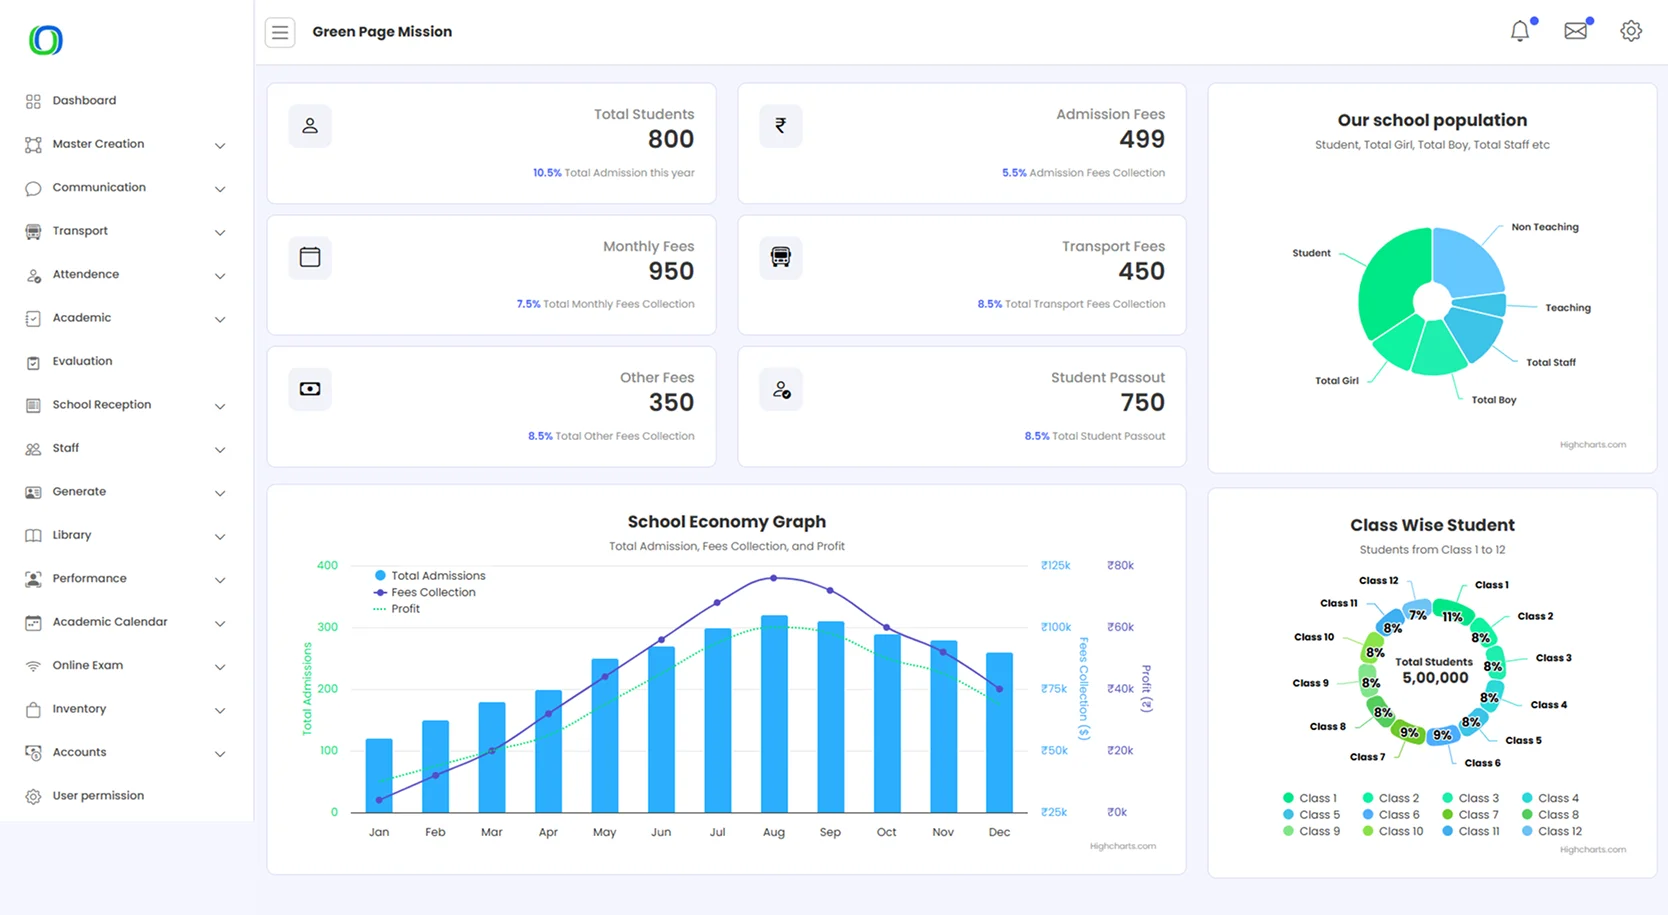Click the hamburger menu toggle button
The image size is (1668, 915).
[280, 32]
